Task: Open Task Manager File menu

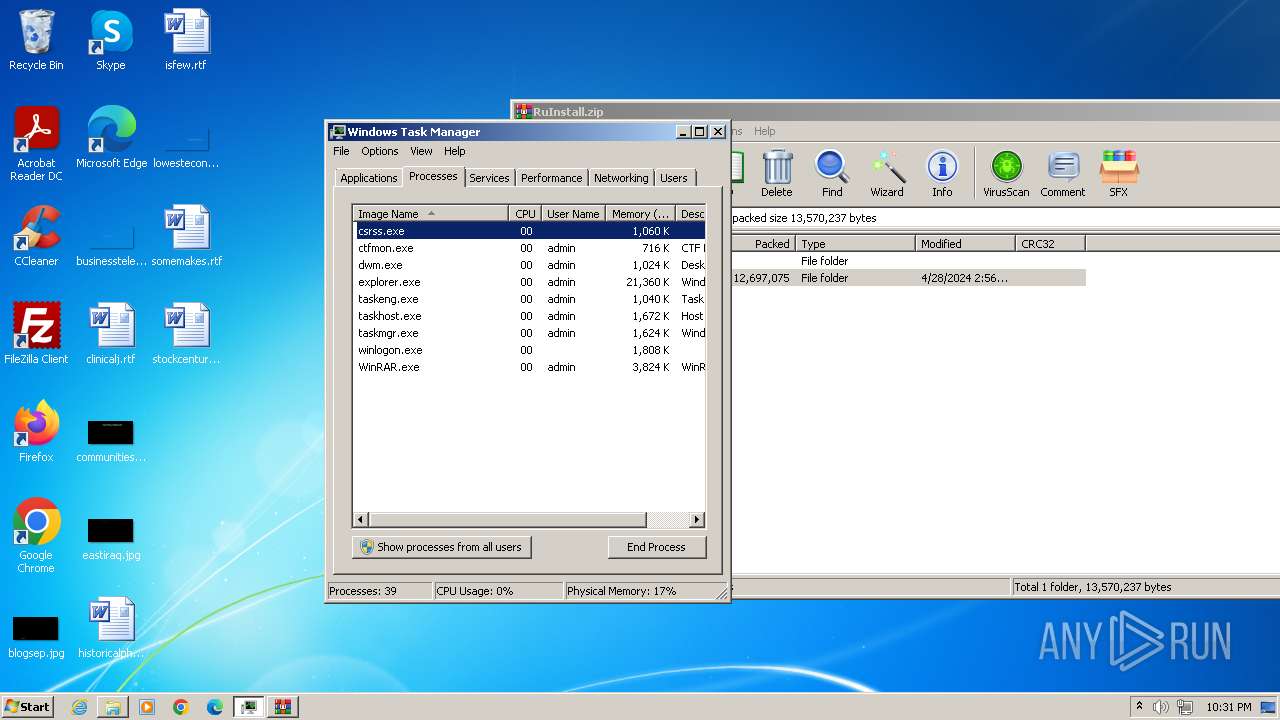Action: tap(341, 151)
